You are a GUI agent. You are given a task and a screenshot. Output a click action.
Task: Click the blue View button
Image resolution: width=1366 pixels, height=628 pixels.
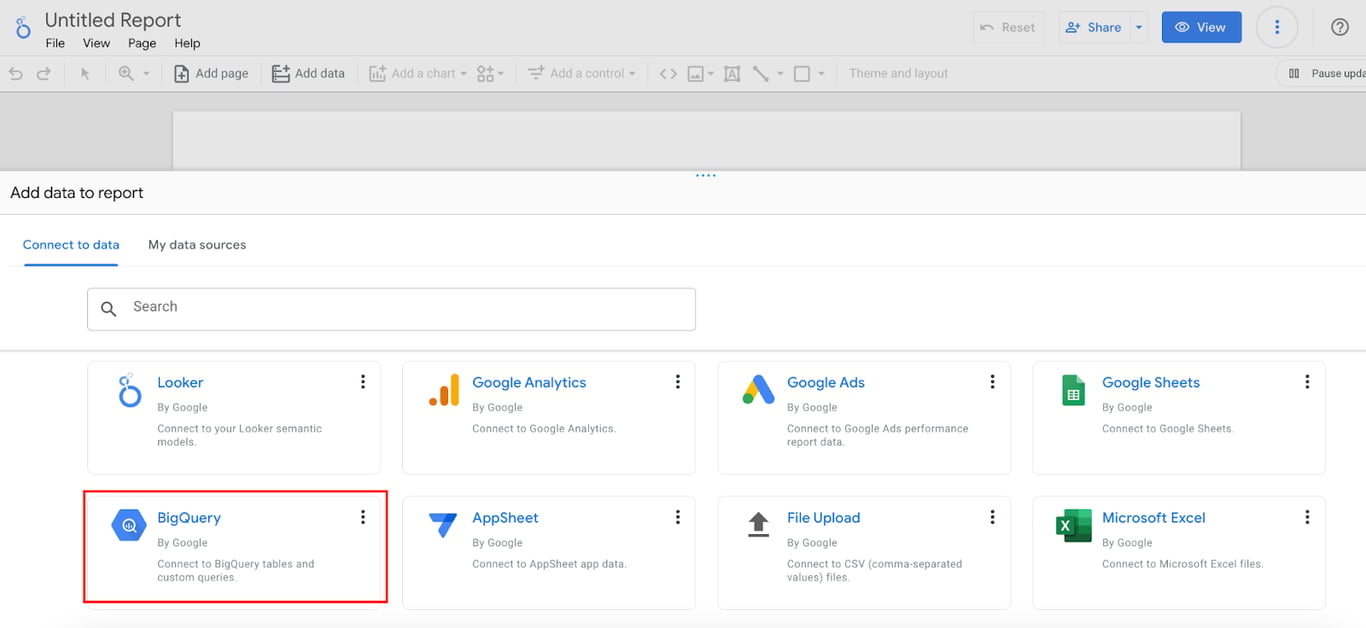1201,27
